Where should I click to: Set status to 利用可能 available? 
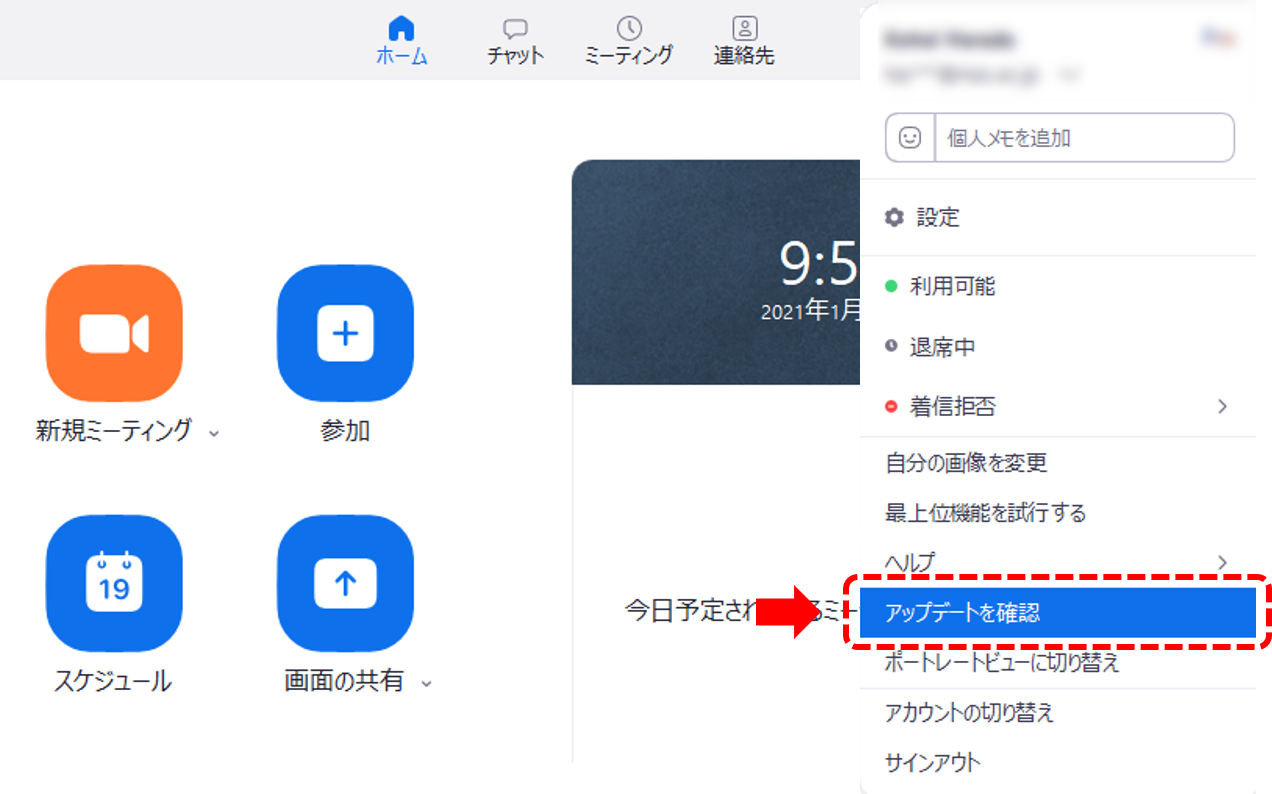[951, 287]
